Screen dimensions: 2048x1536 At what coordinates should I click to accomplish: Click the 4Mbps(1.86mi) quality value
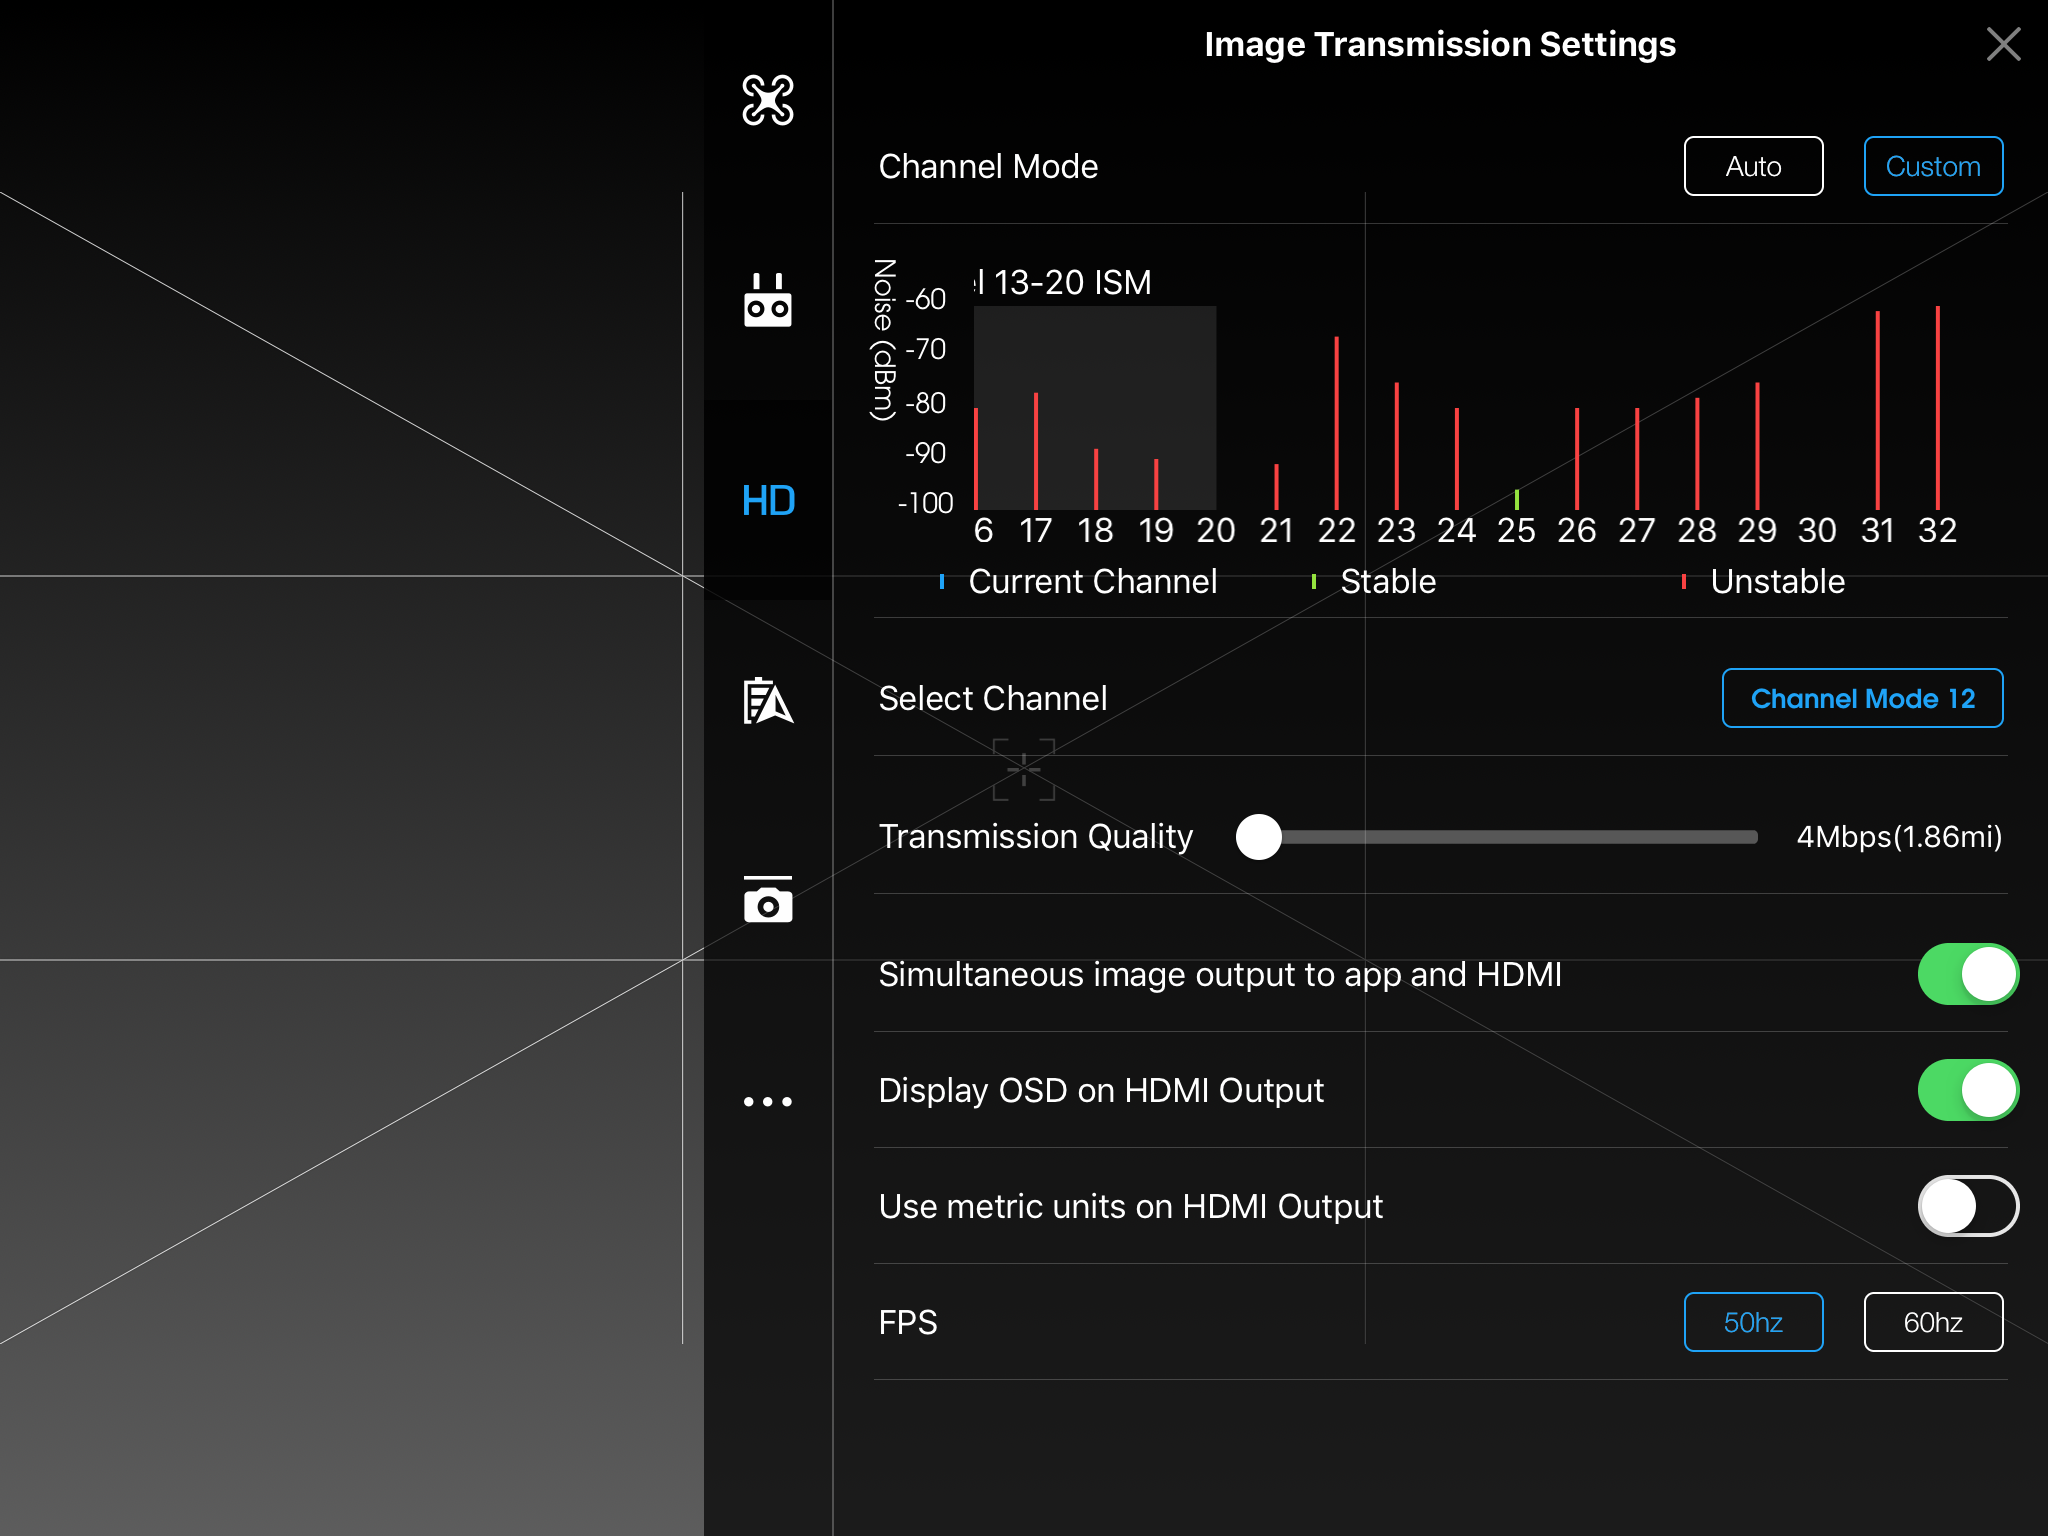click(x=1899, y=837)
